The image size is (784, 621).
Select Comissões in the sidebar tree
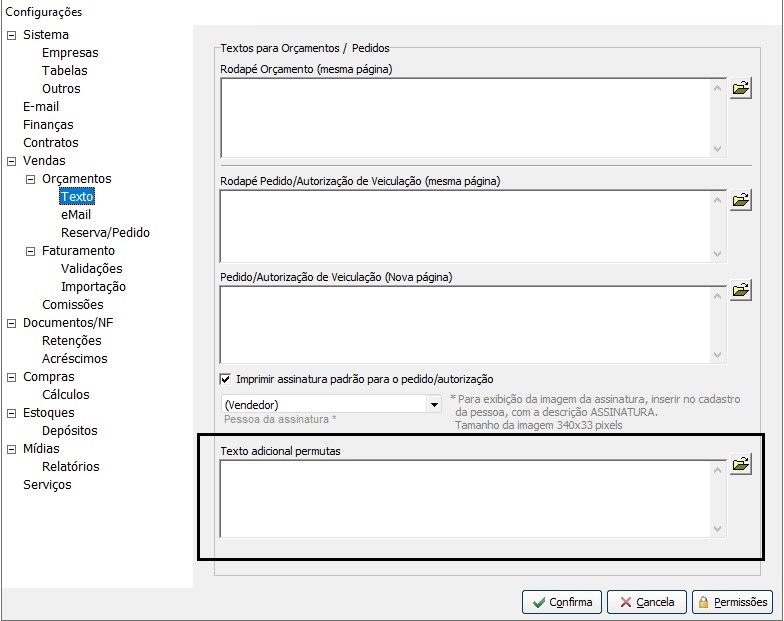[72, 305]
